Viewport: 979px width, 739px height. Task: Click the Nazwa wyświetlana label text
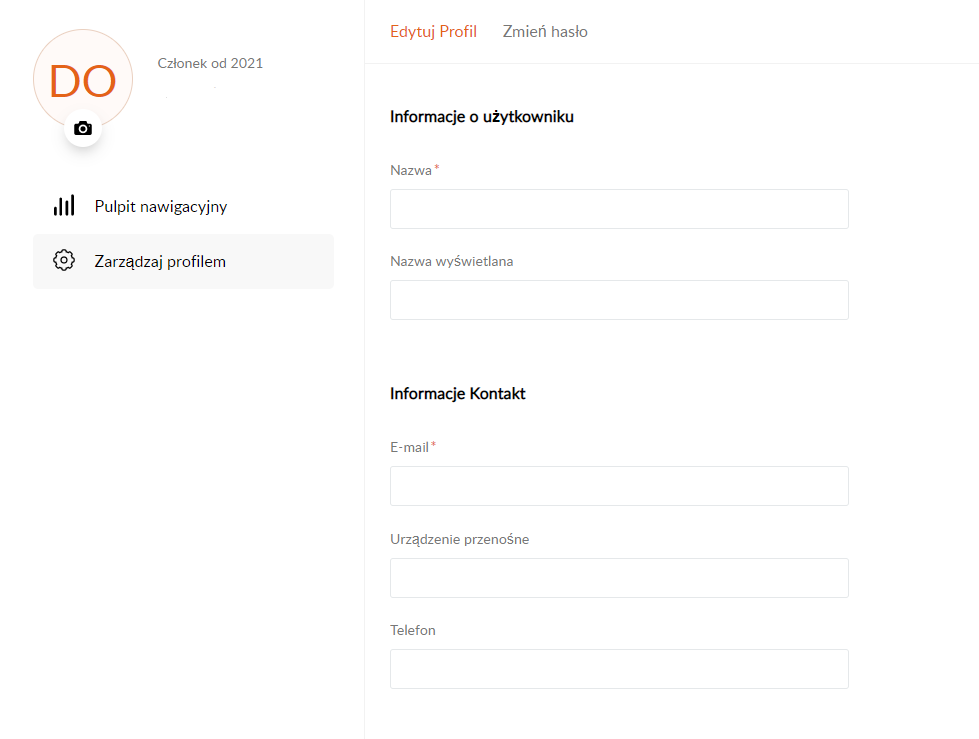452,262
